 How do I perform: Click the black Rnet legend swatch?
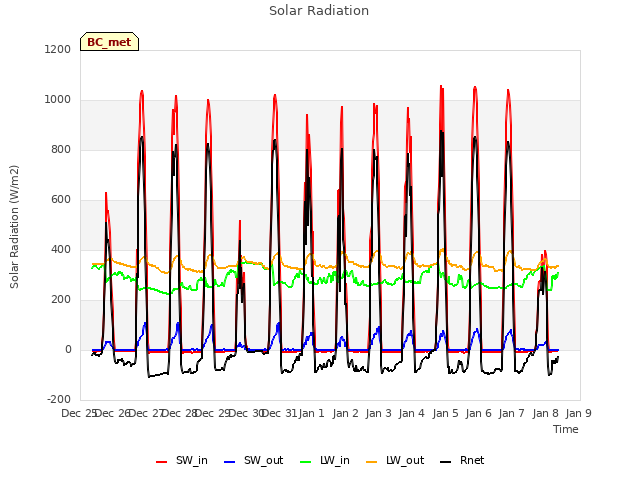[446, 462]
